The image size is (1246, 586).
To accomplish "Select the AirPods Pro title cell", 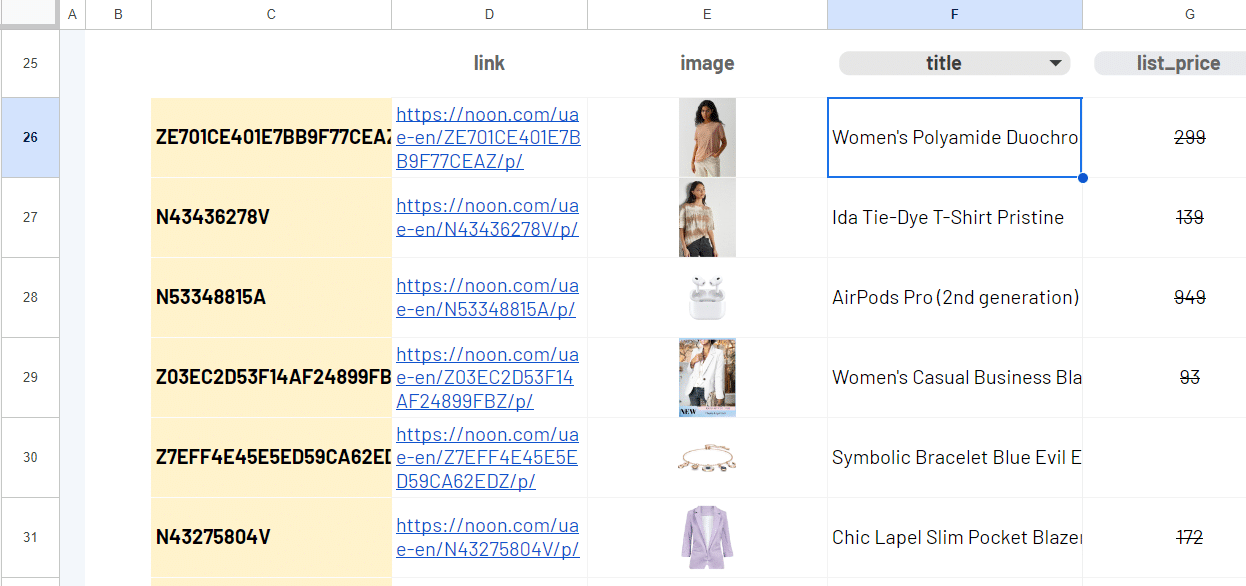I will (x=954, y=298).
